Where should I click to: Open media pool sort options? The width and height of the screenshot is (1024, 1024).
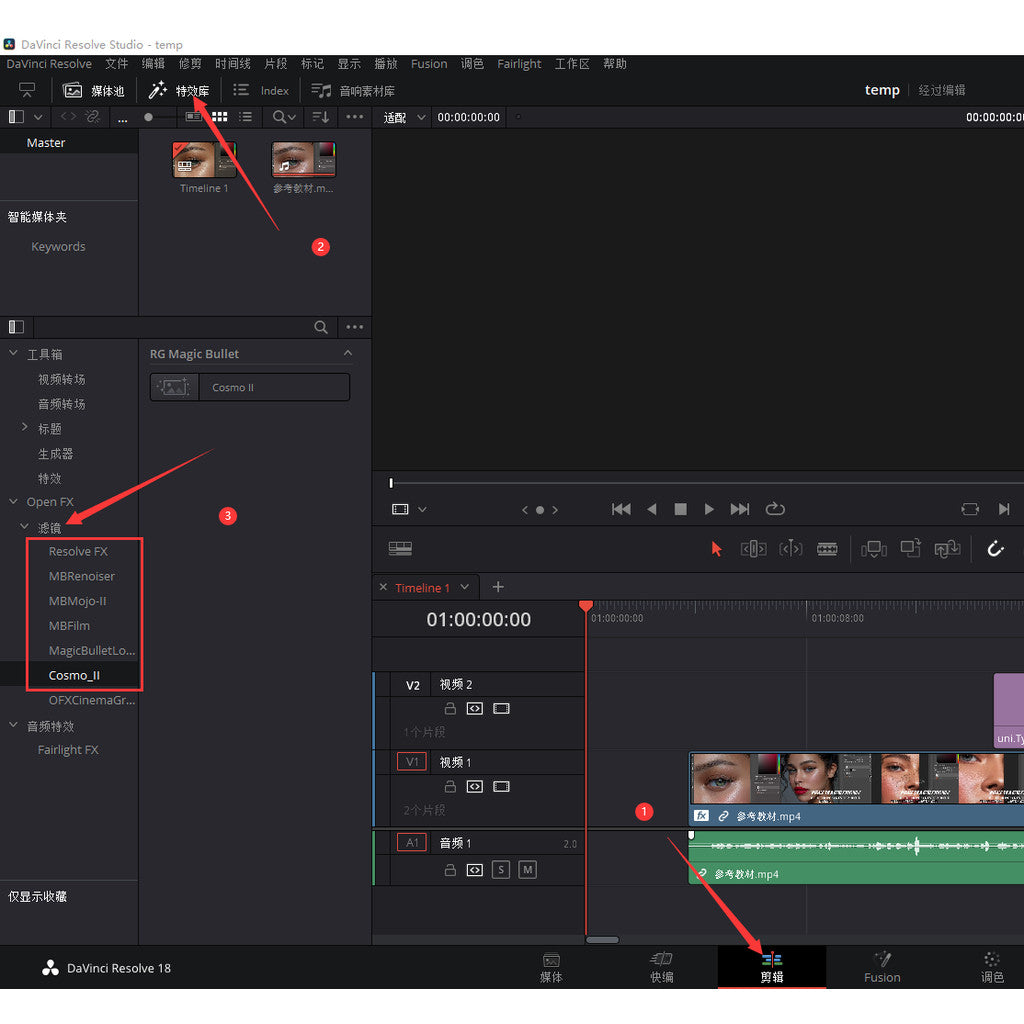321,117
